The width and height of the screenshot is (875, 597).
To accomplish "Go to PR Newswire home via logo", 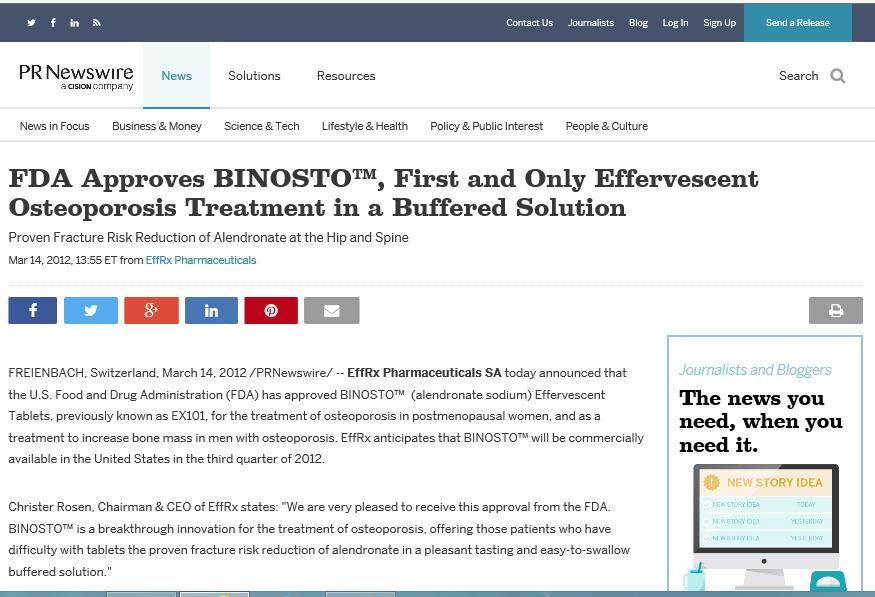I will (76, 76).
